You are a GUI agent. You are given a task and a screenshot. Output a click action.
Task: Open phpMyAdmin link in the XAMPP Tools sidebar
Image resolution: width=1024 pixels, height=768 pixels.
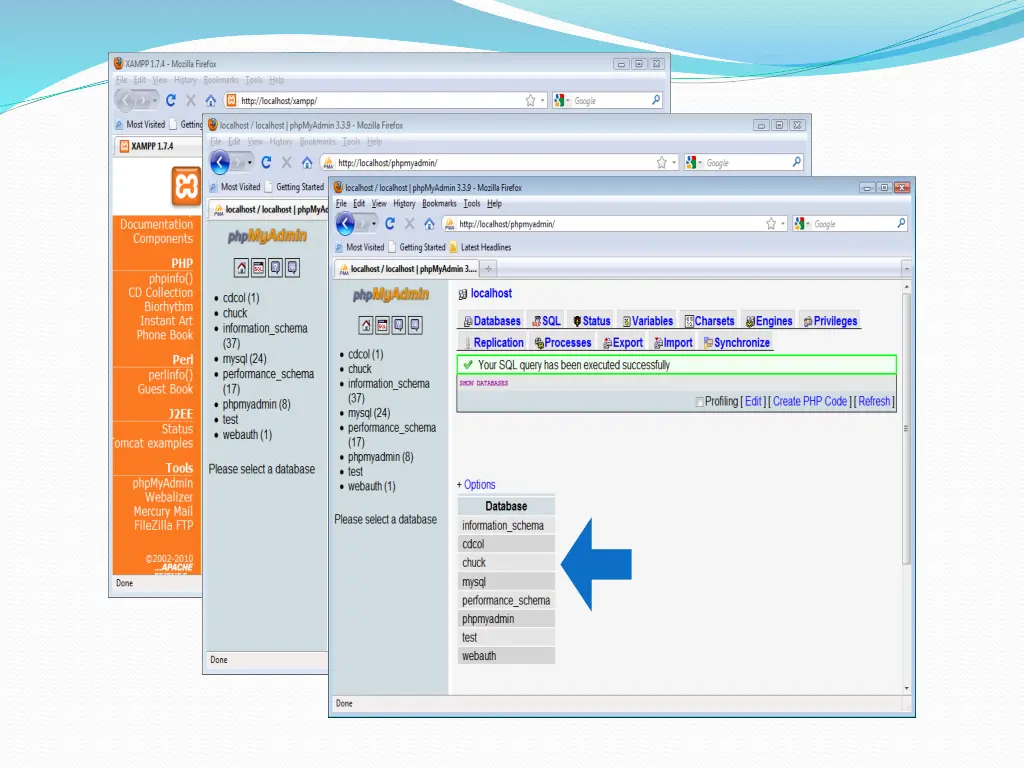coord(163,483)
